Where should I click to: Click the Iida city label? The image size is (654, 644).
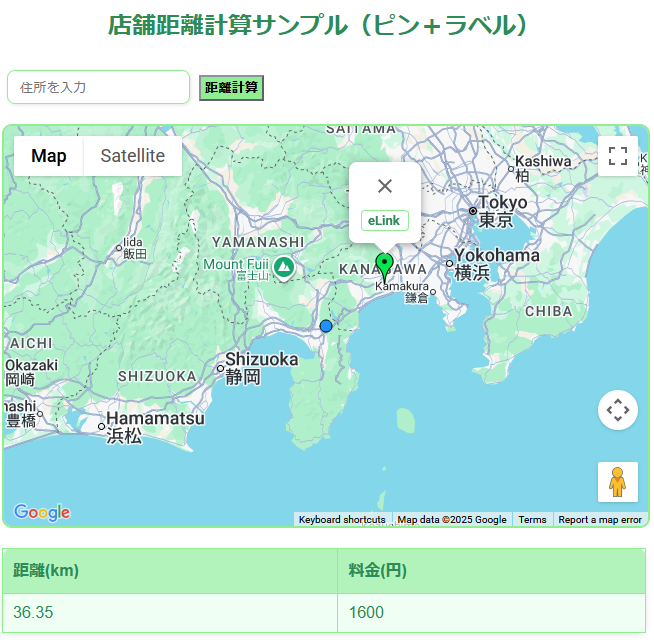[x=135, y=248]
